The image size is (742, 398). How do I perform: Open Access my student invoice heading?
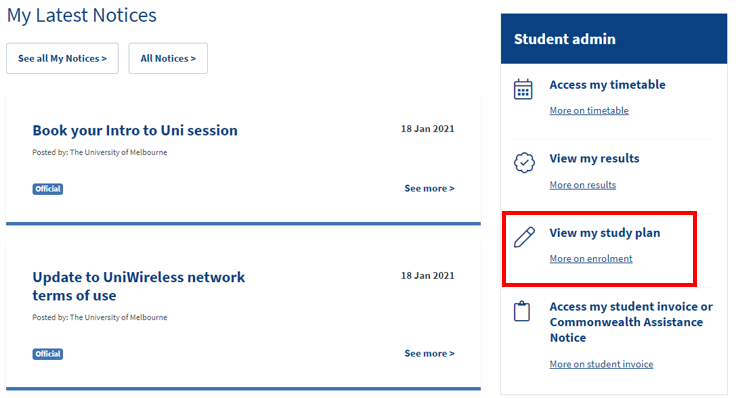click(631, 322)
